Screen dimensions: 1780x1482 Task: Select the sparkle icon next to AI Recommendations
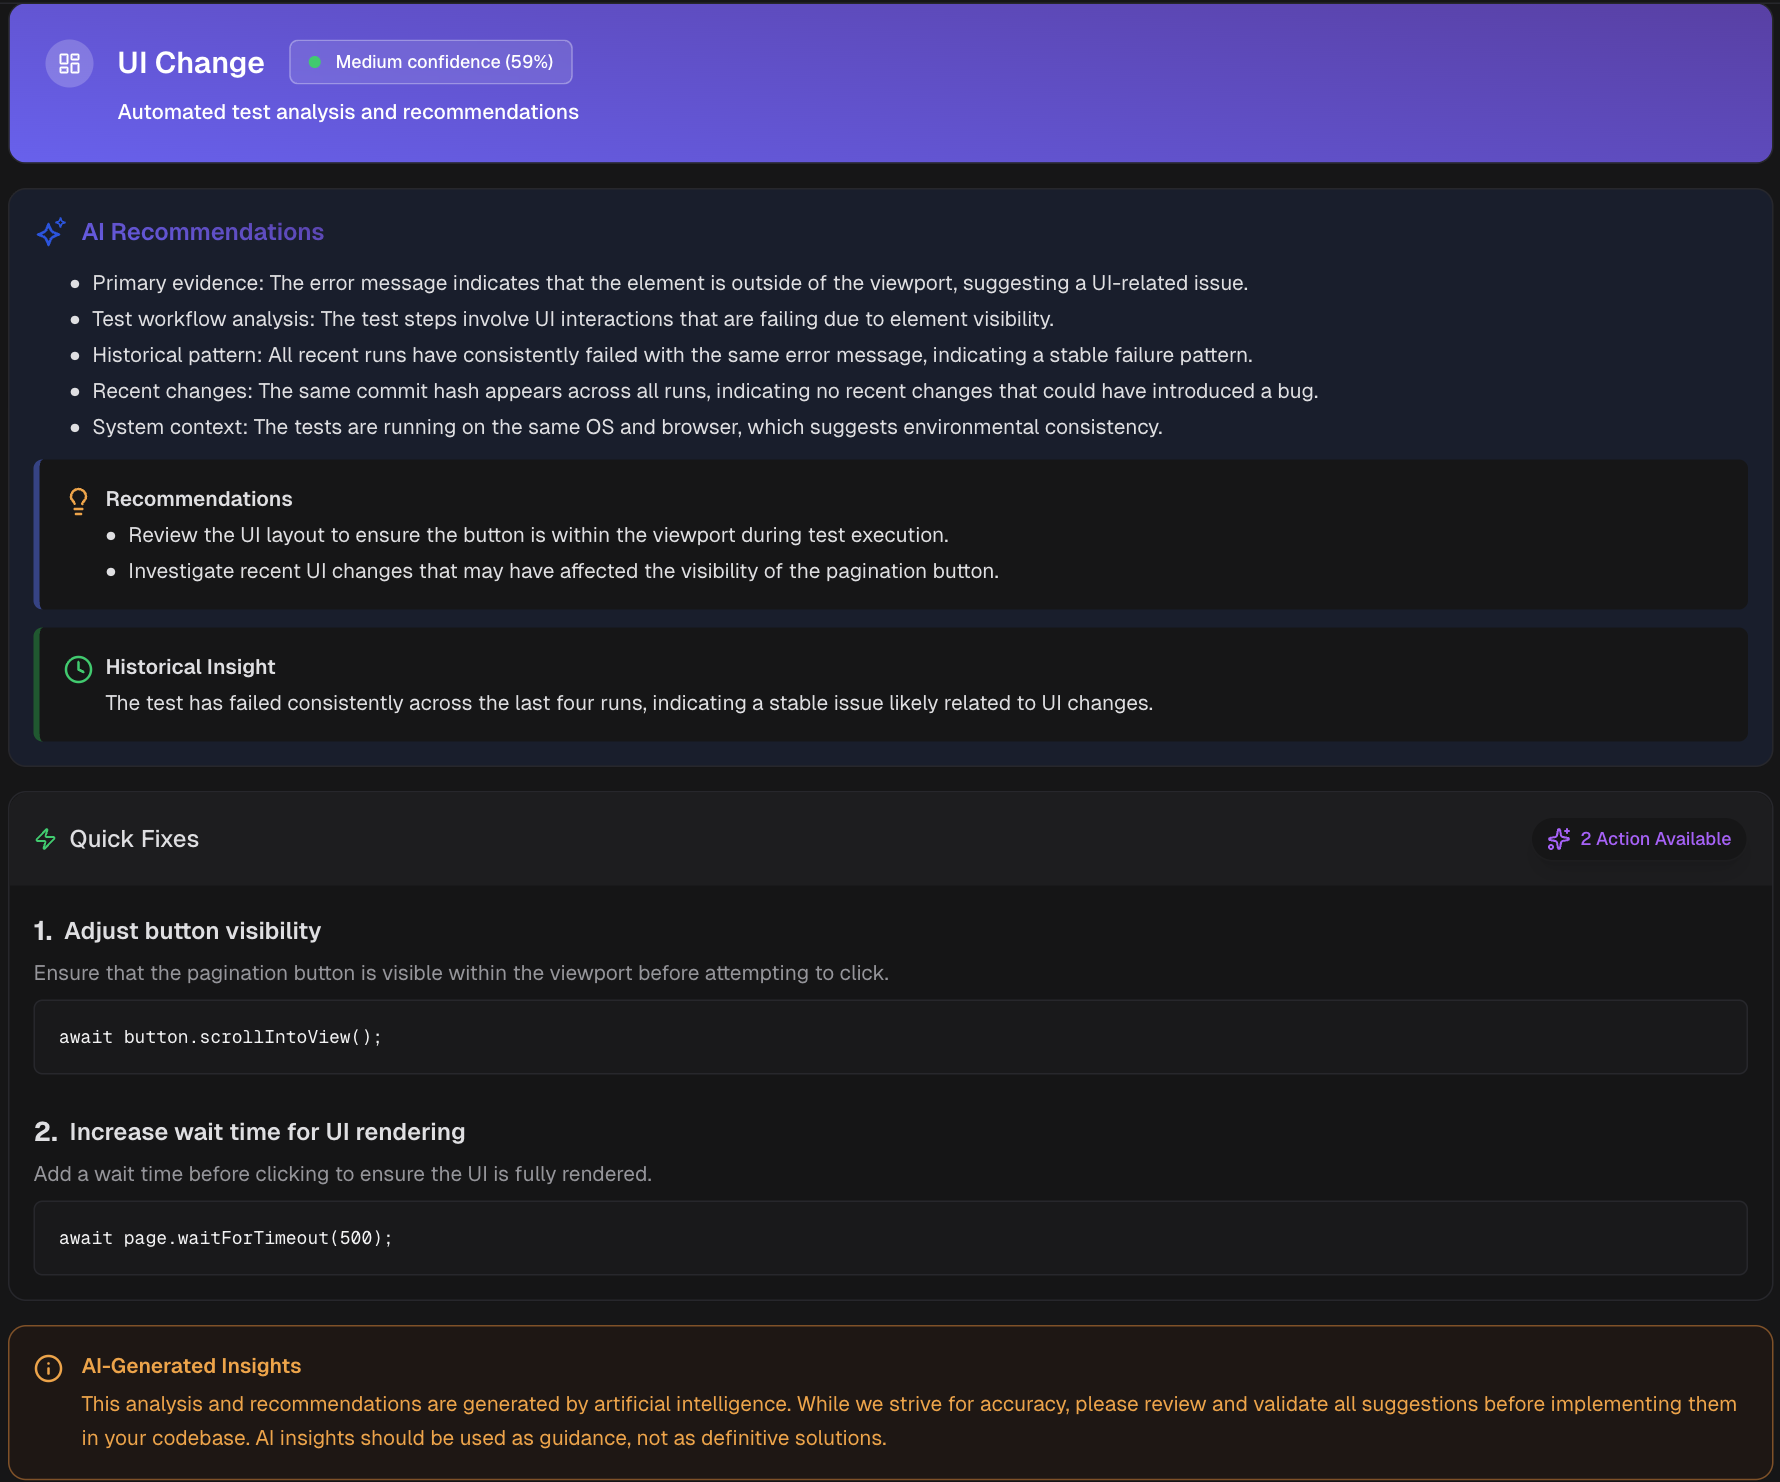[x=49, y=232]
